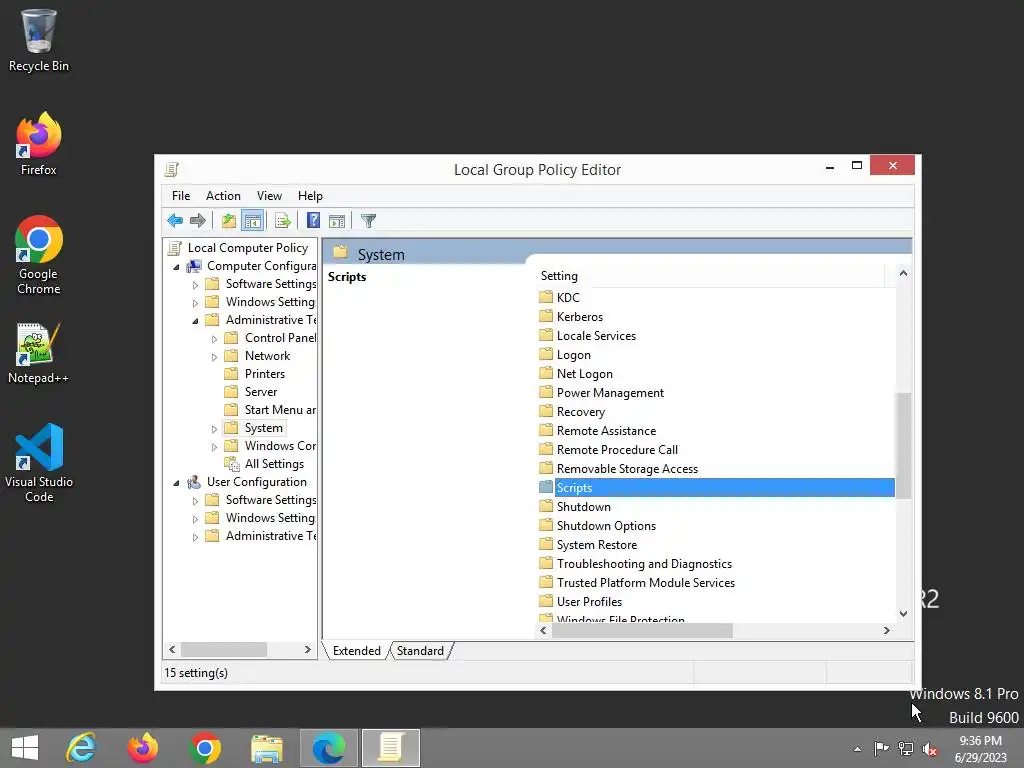
Task: Click scroll-up arrow of settings list
Action: (x=903, y=273)
